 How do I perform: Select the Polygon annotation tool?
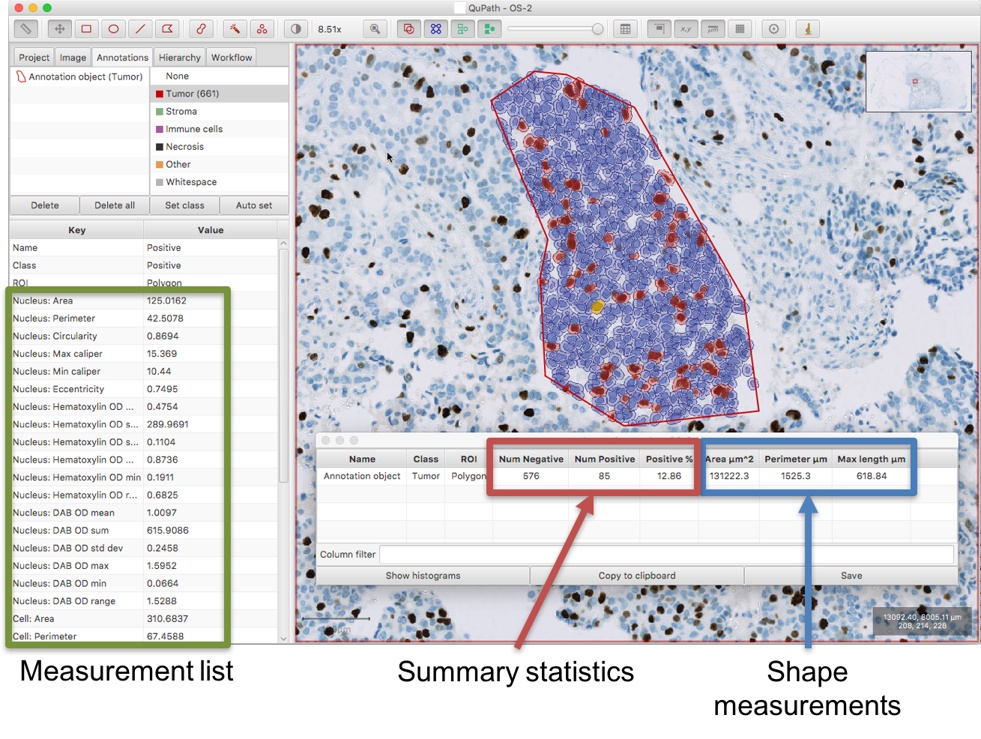point(167,29)
